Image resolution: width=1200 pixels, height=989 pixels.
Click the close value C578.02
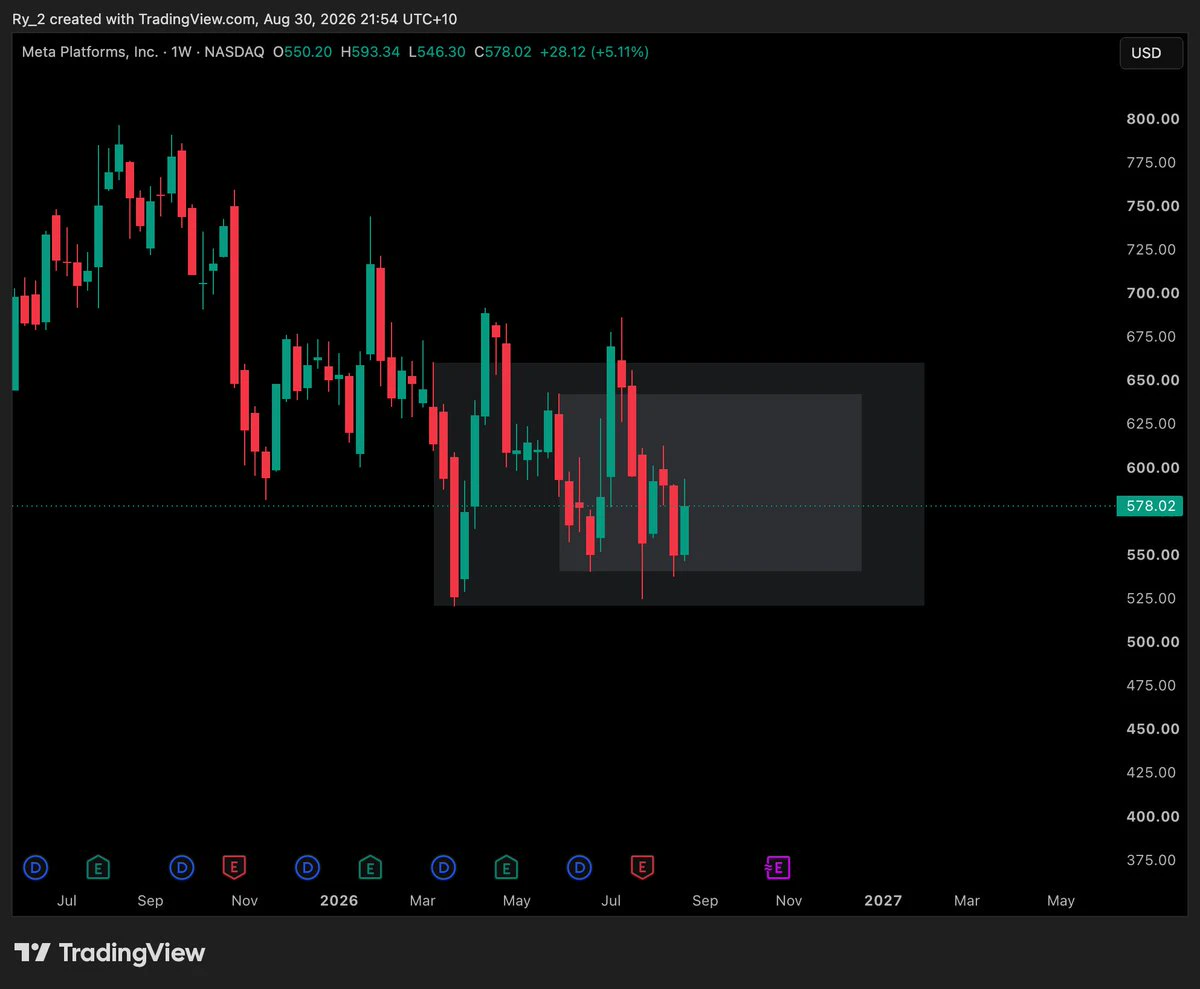coord(503,52)
